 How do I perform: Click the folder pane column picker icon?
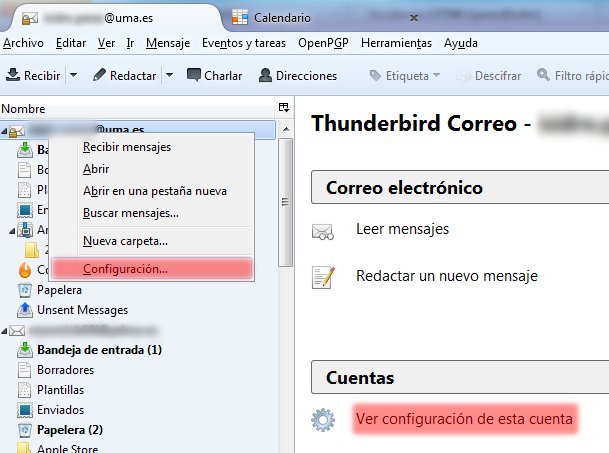(x=284, y=108)
